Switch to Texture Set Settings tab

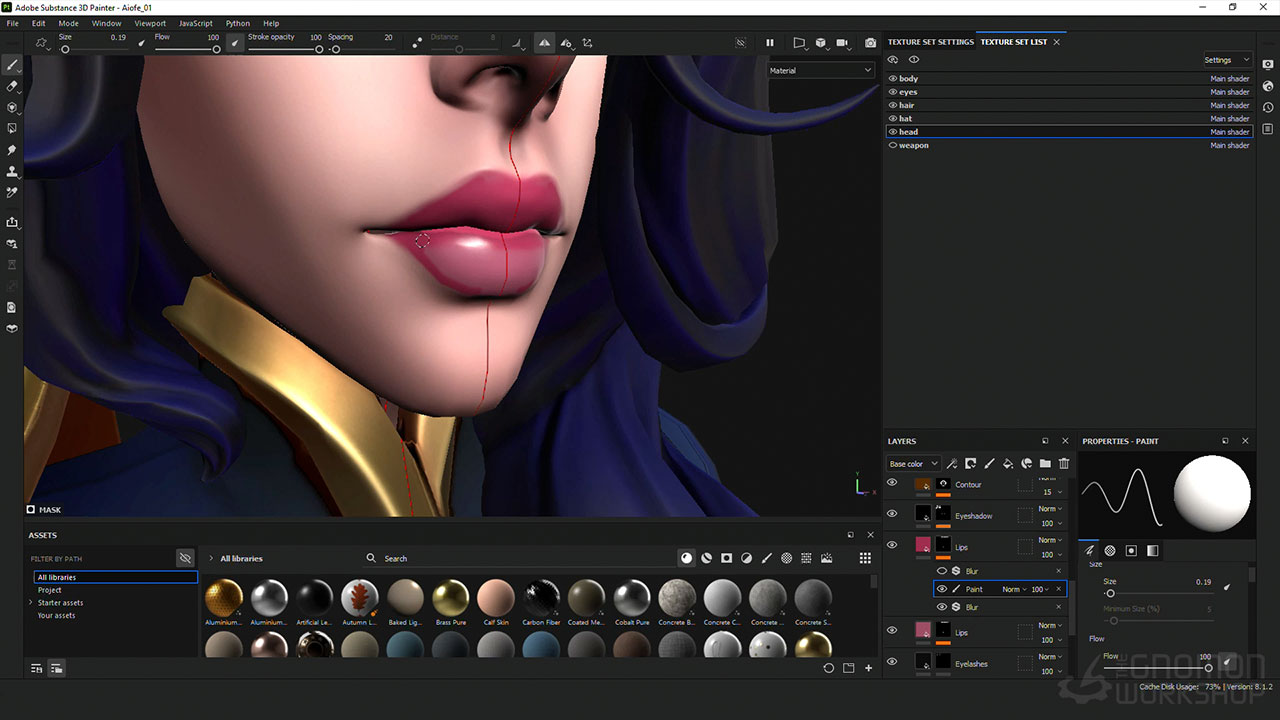[x=930, y=42]
